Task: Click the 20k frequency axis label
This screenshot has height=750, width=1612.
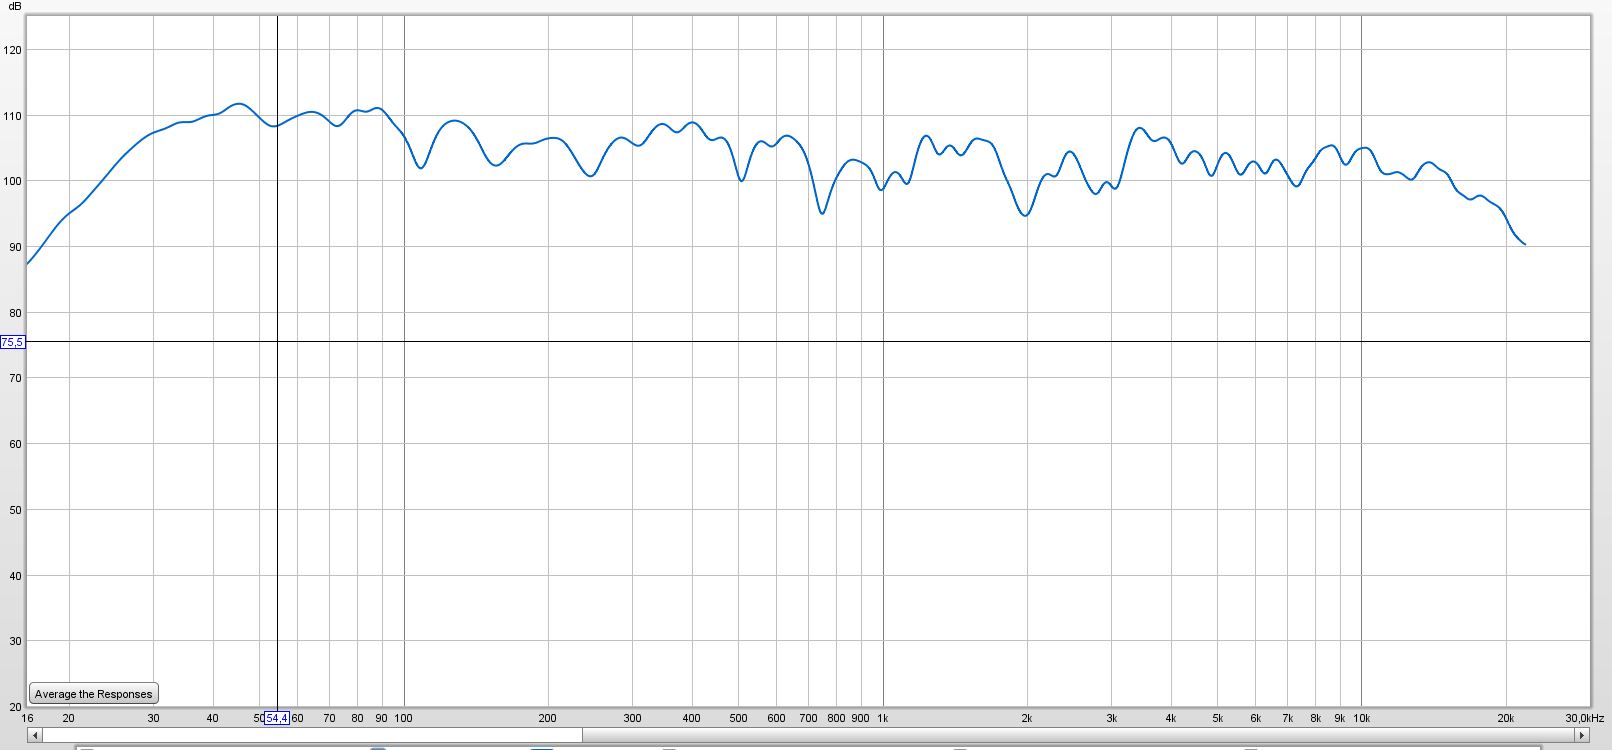Action: [x=1505, y=718]
